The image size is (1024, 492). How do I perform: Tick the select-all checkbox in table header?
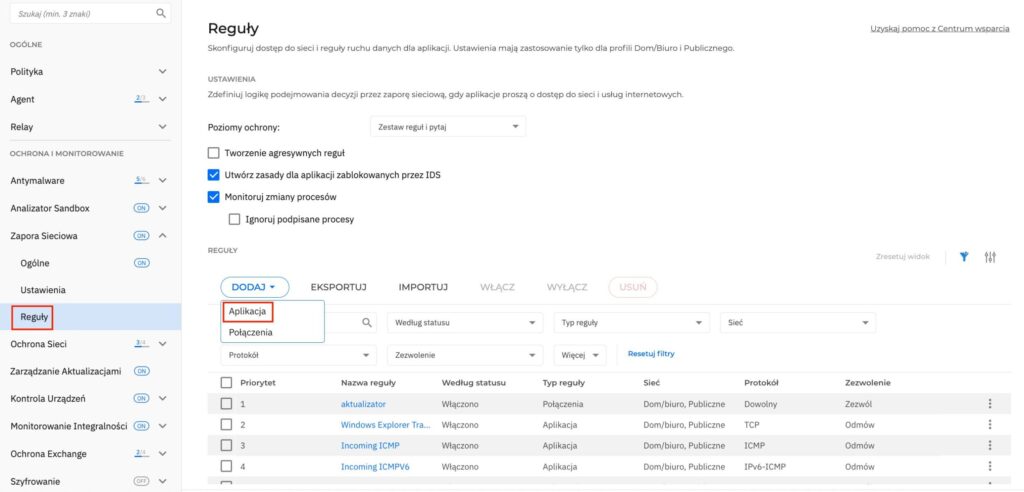[x=227, y=383]
